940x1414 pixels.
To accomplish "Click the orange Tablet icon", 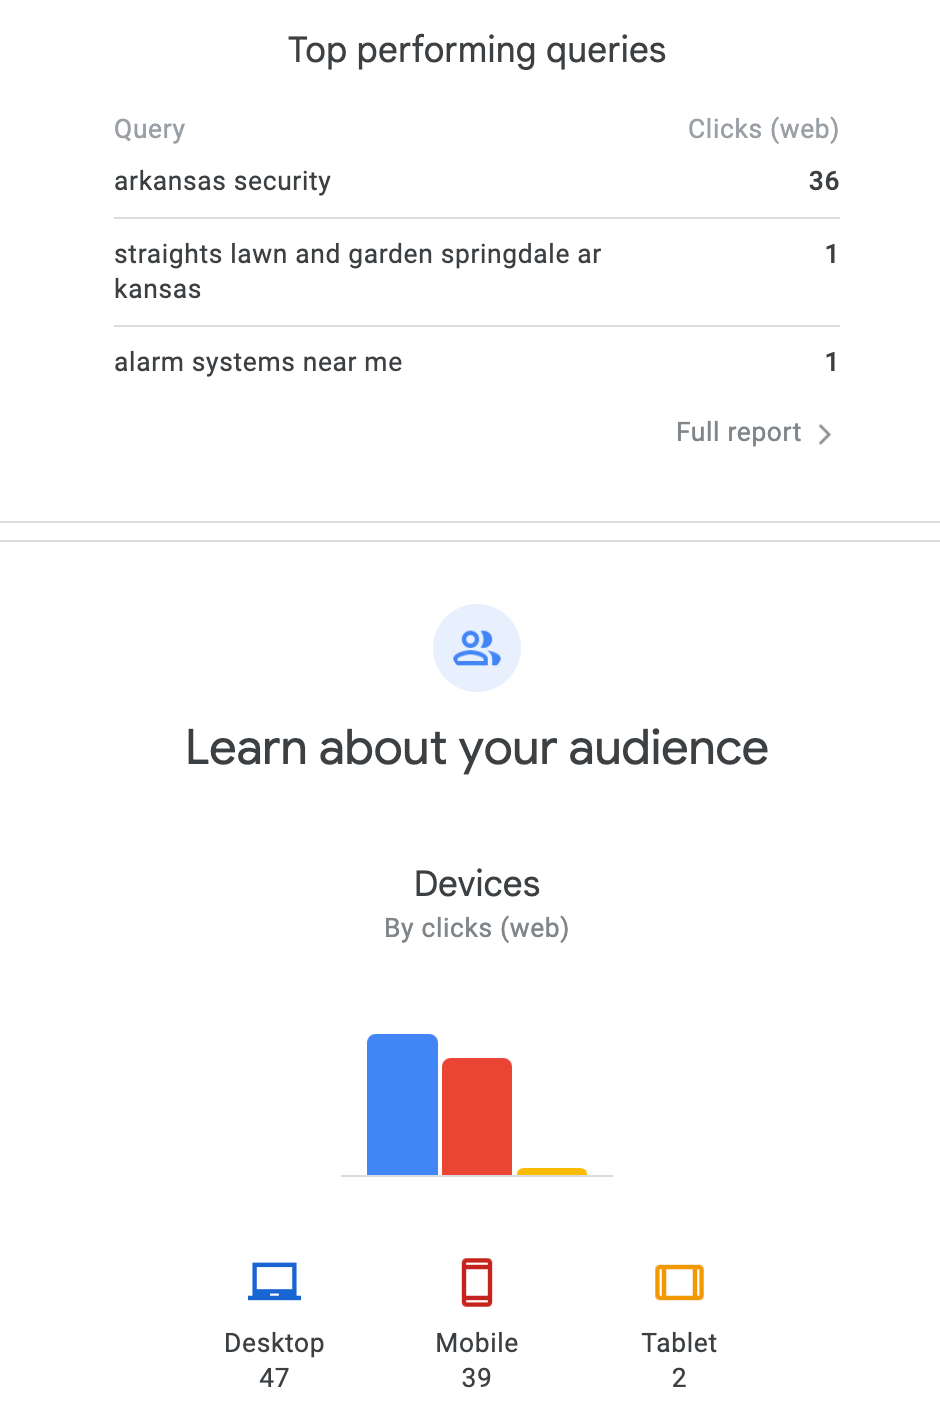I will pyautogui.click(x=679, y=1281).
